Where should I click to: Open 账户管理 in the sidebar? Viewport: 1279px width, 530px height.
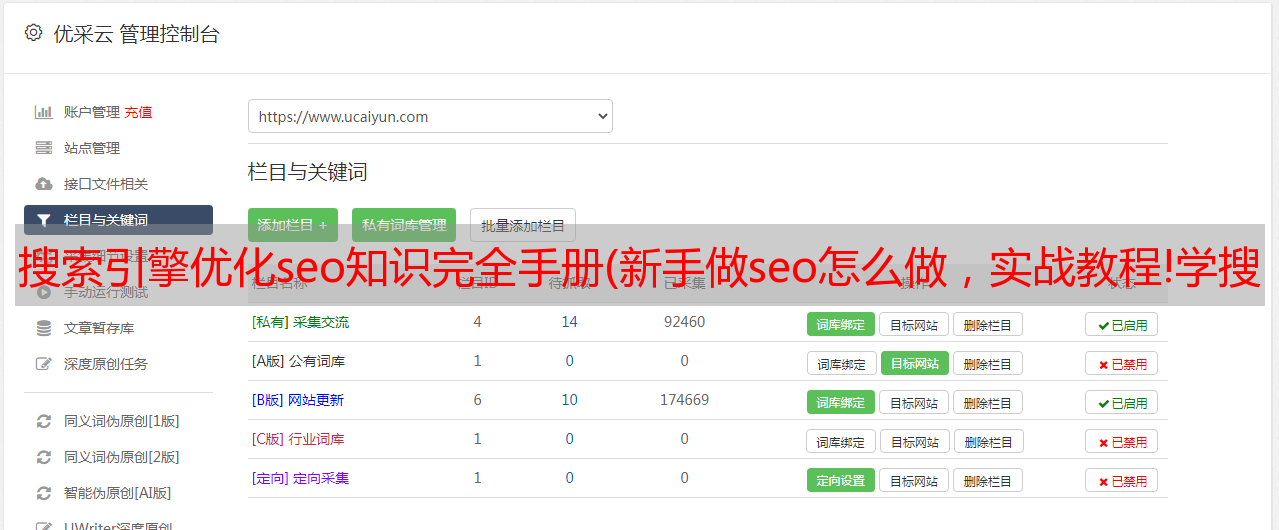point(92,112)
